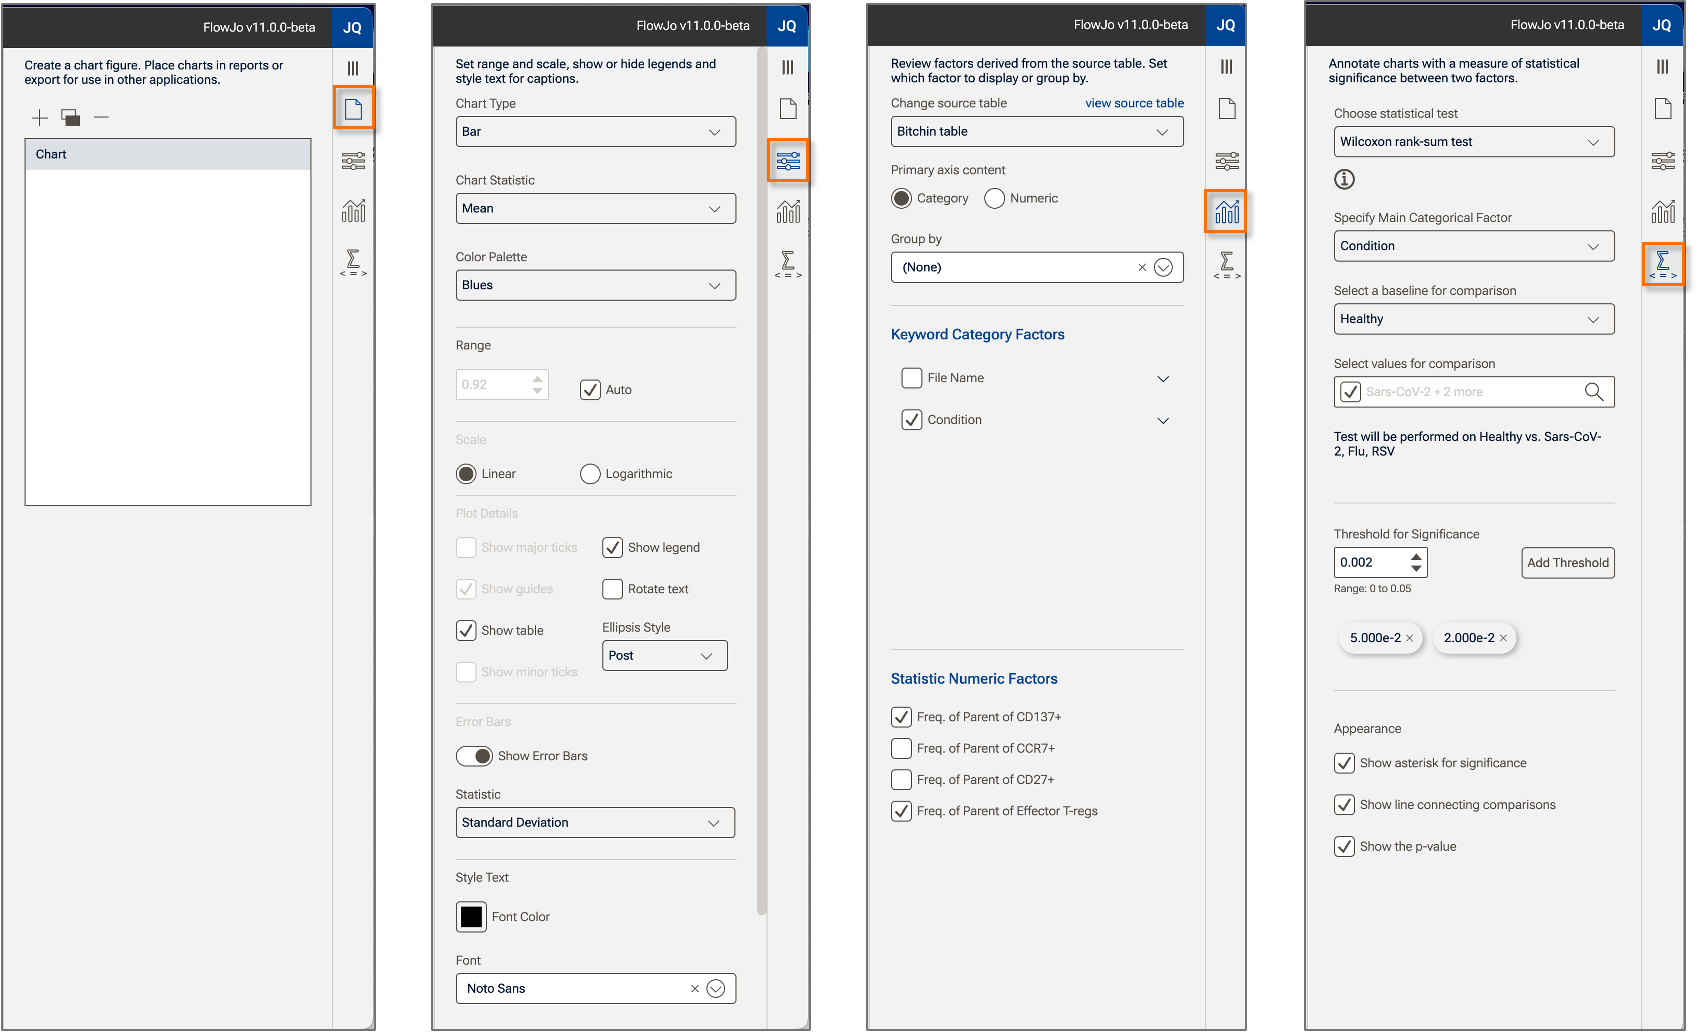
Task: Select the Logarithmic scale radio button
Action: [590, 474]
